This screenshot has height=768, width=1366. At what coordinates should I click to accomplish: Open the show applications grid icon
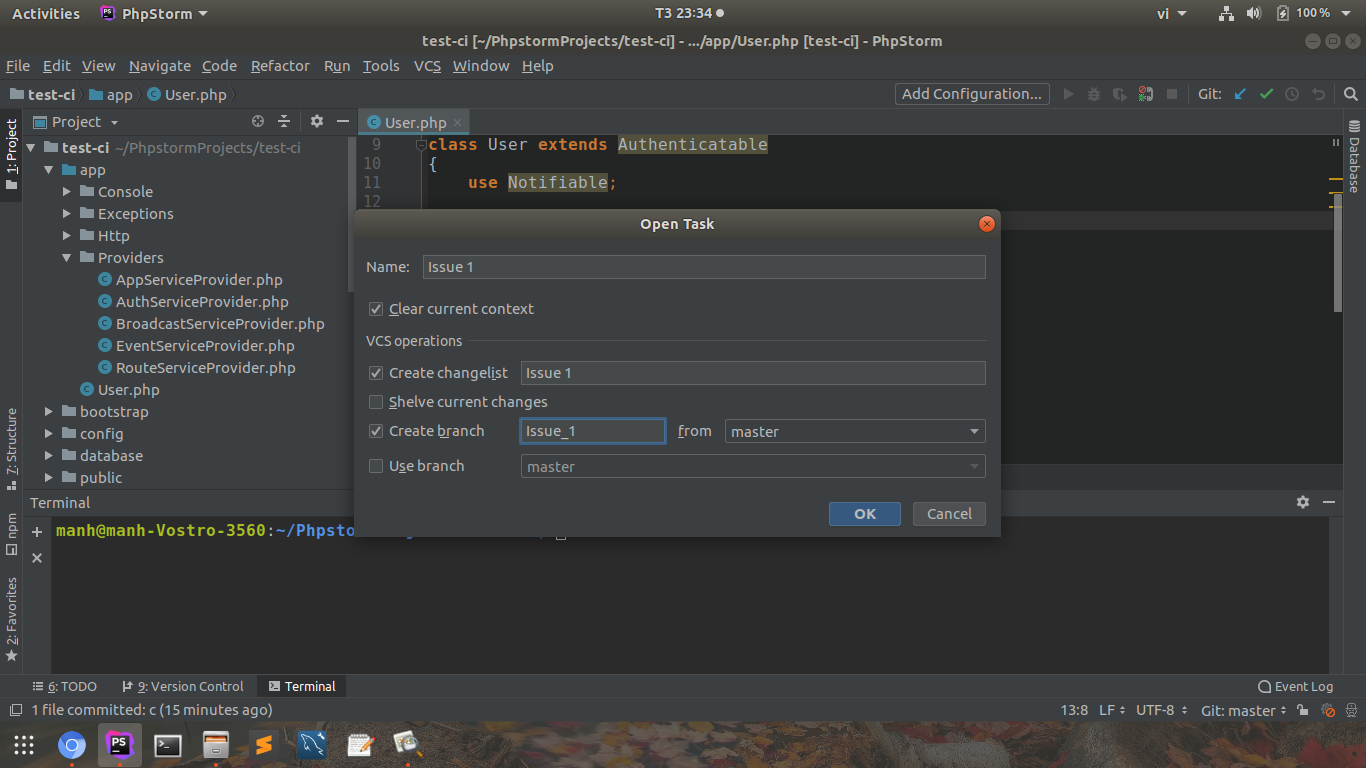23,745
